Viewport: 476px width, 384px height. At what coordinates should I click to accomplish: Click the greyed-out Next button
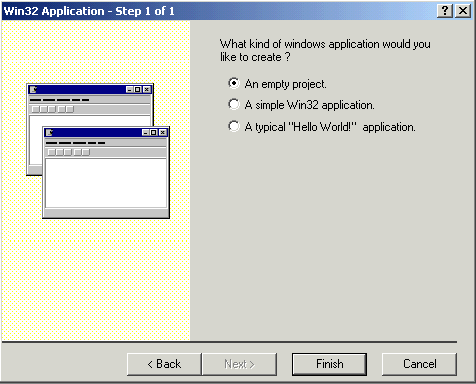tap(239, 364)
